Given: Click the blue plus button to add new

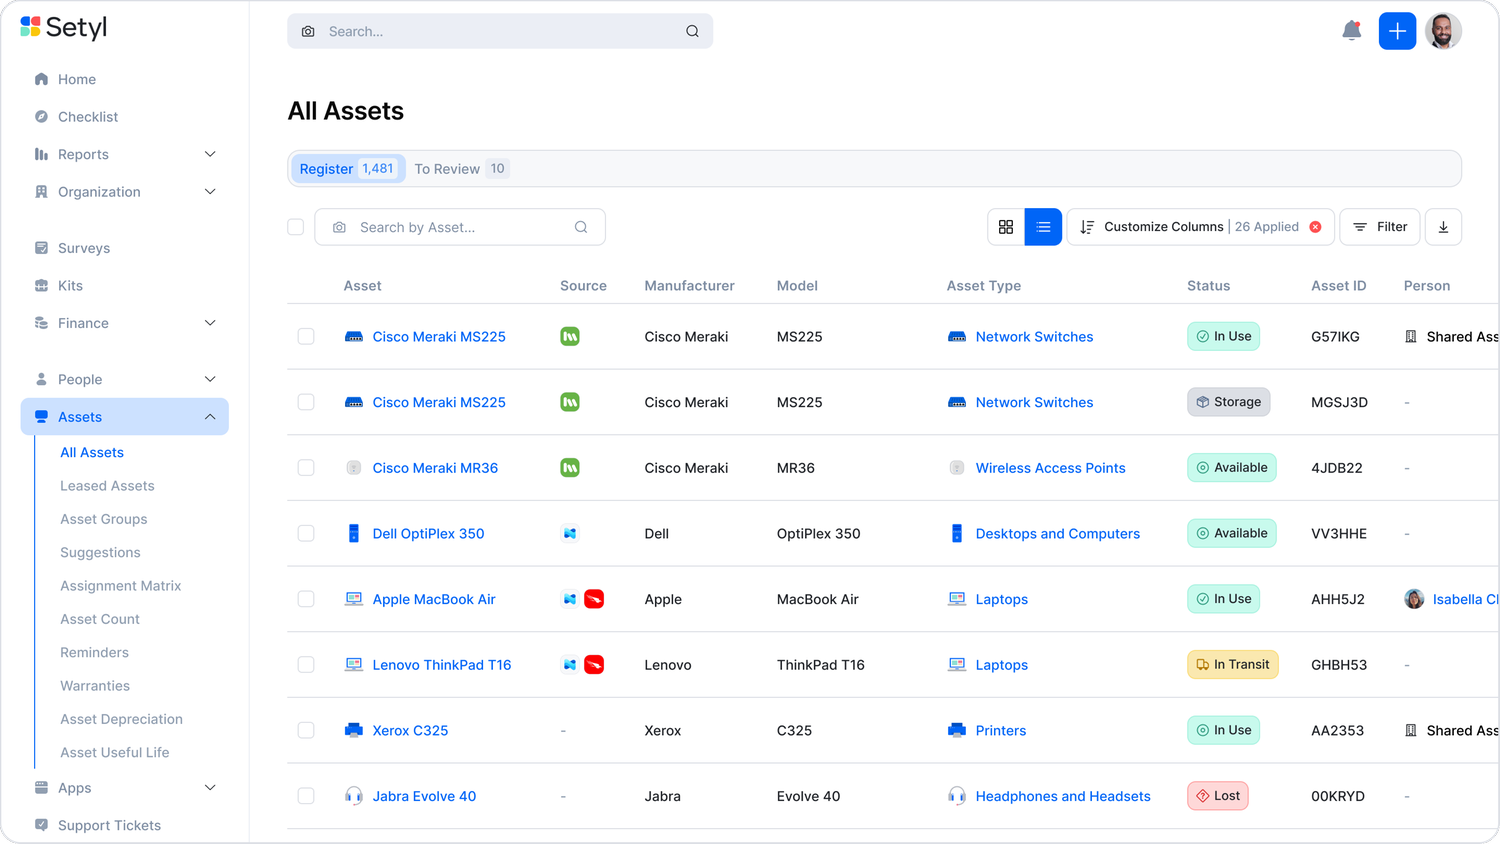Looking at the screenshot, I should pyautogui.click(x=1397, y=31).
